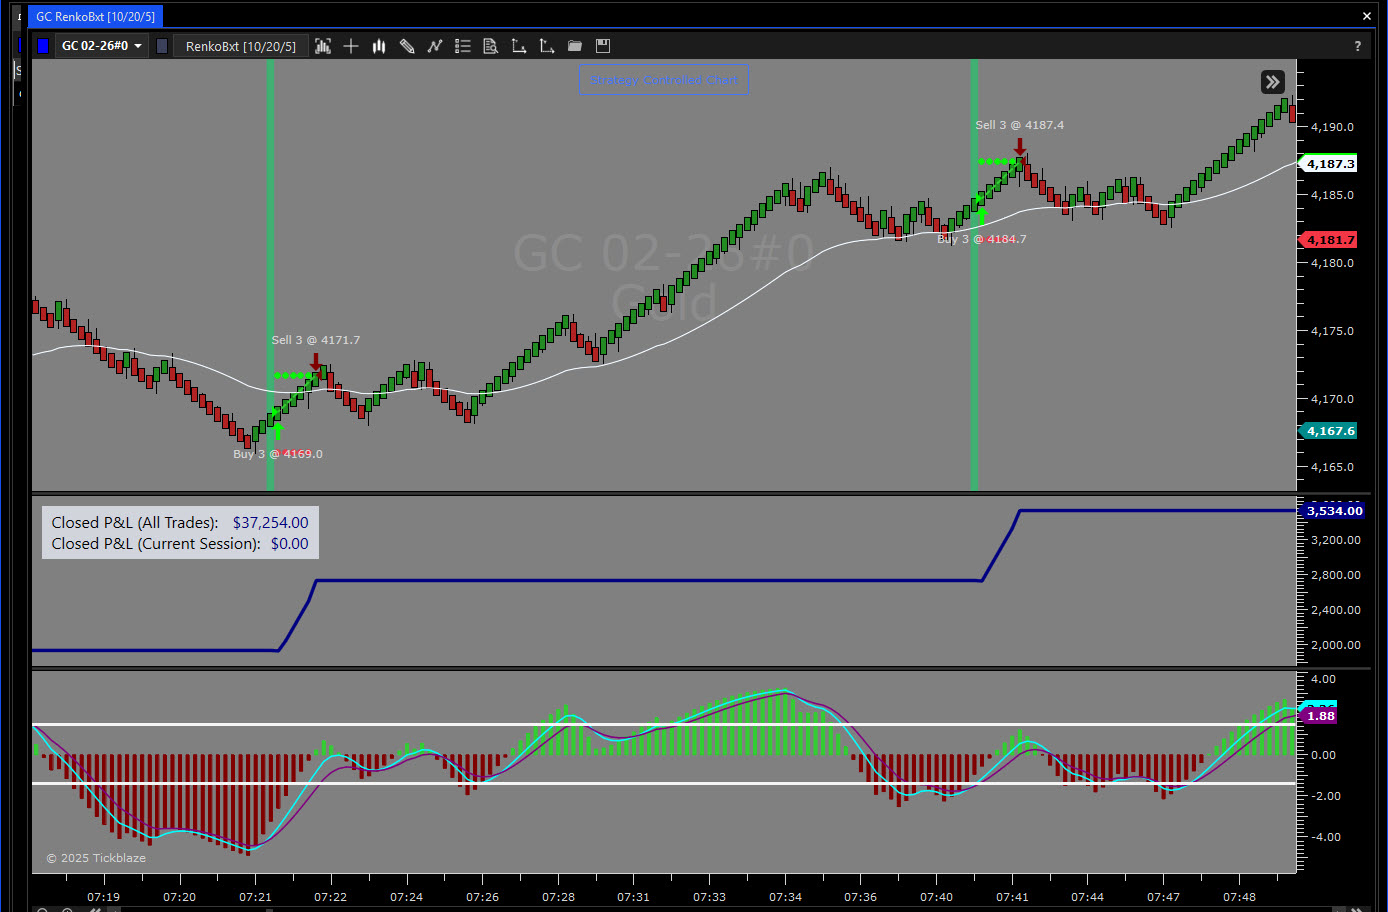This screenshot has height=912, width=1388.
Task: Open the candlestick chart style icon
Action: pyautogui.click(x=379, y=46)
